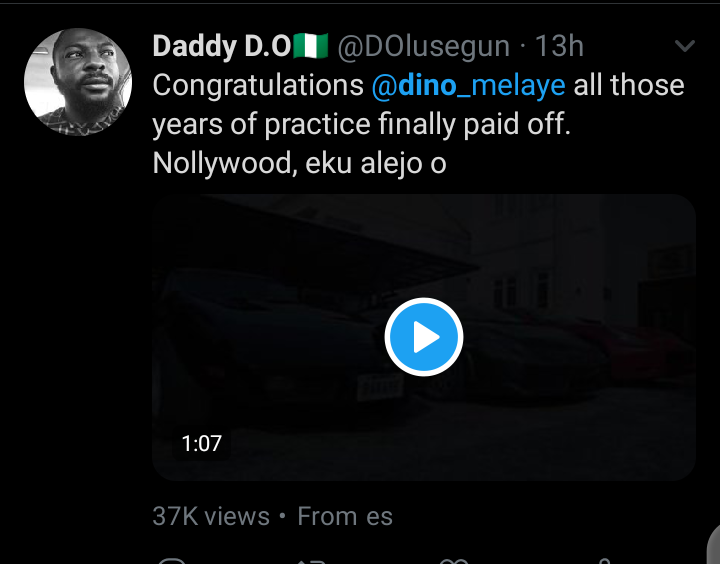Tap the reply speech bubble icon
The height and width of the screenshot is (564, 720).
coord(172,561)
